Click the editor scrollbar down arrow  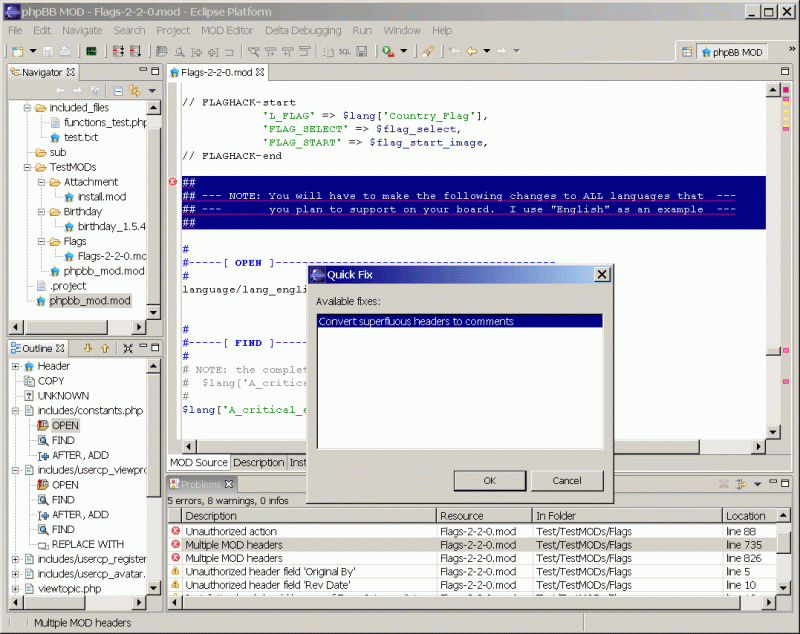tap(773, 432)
